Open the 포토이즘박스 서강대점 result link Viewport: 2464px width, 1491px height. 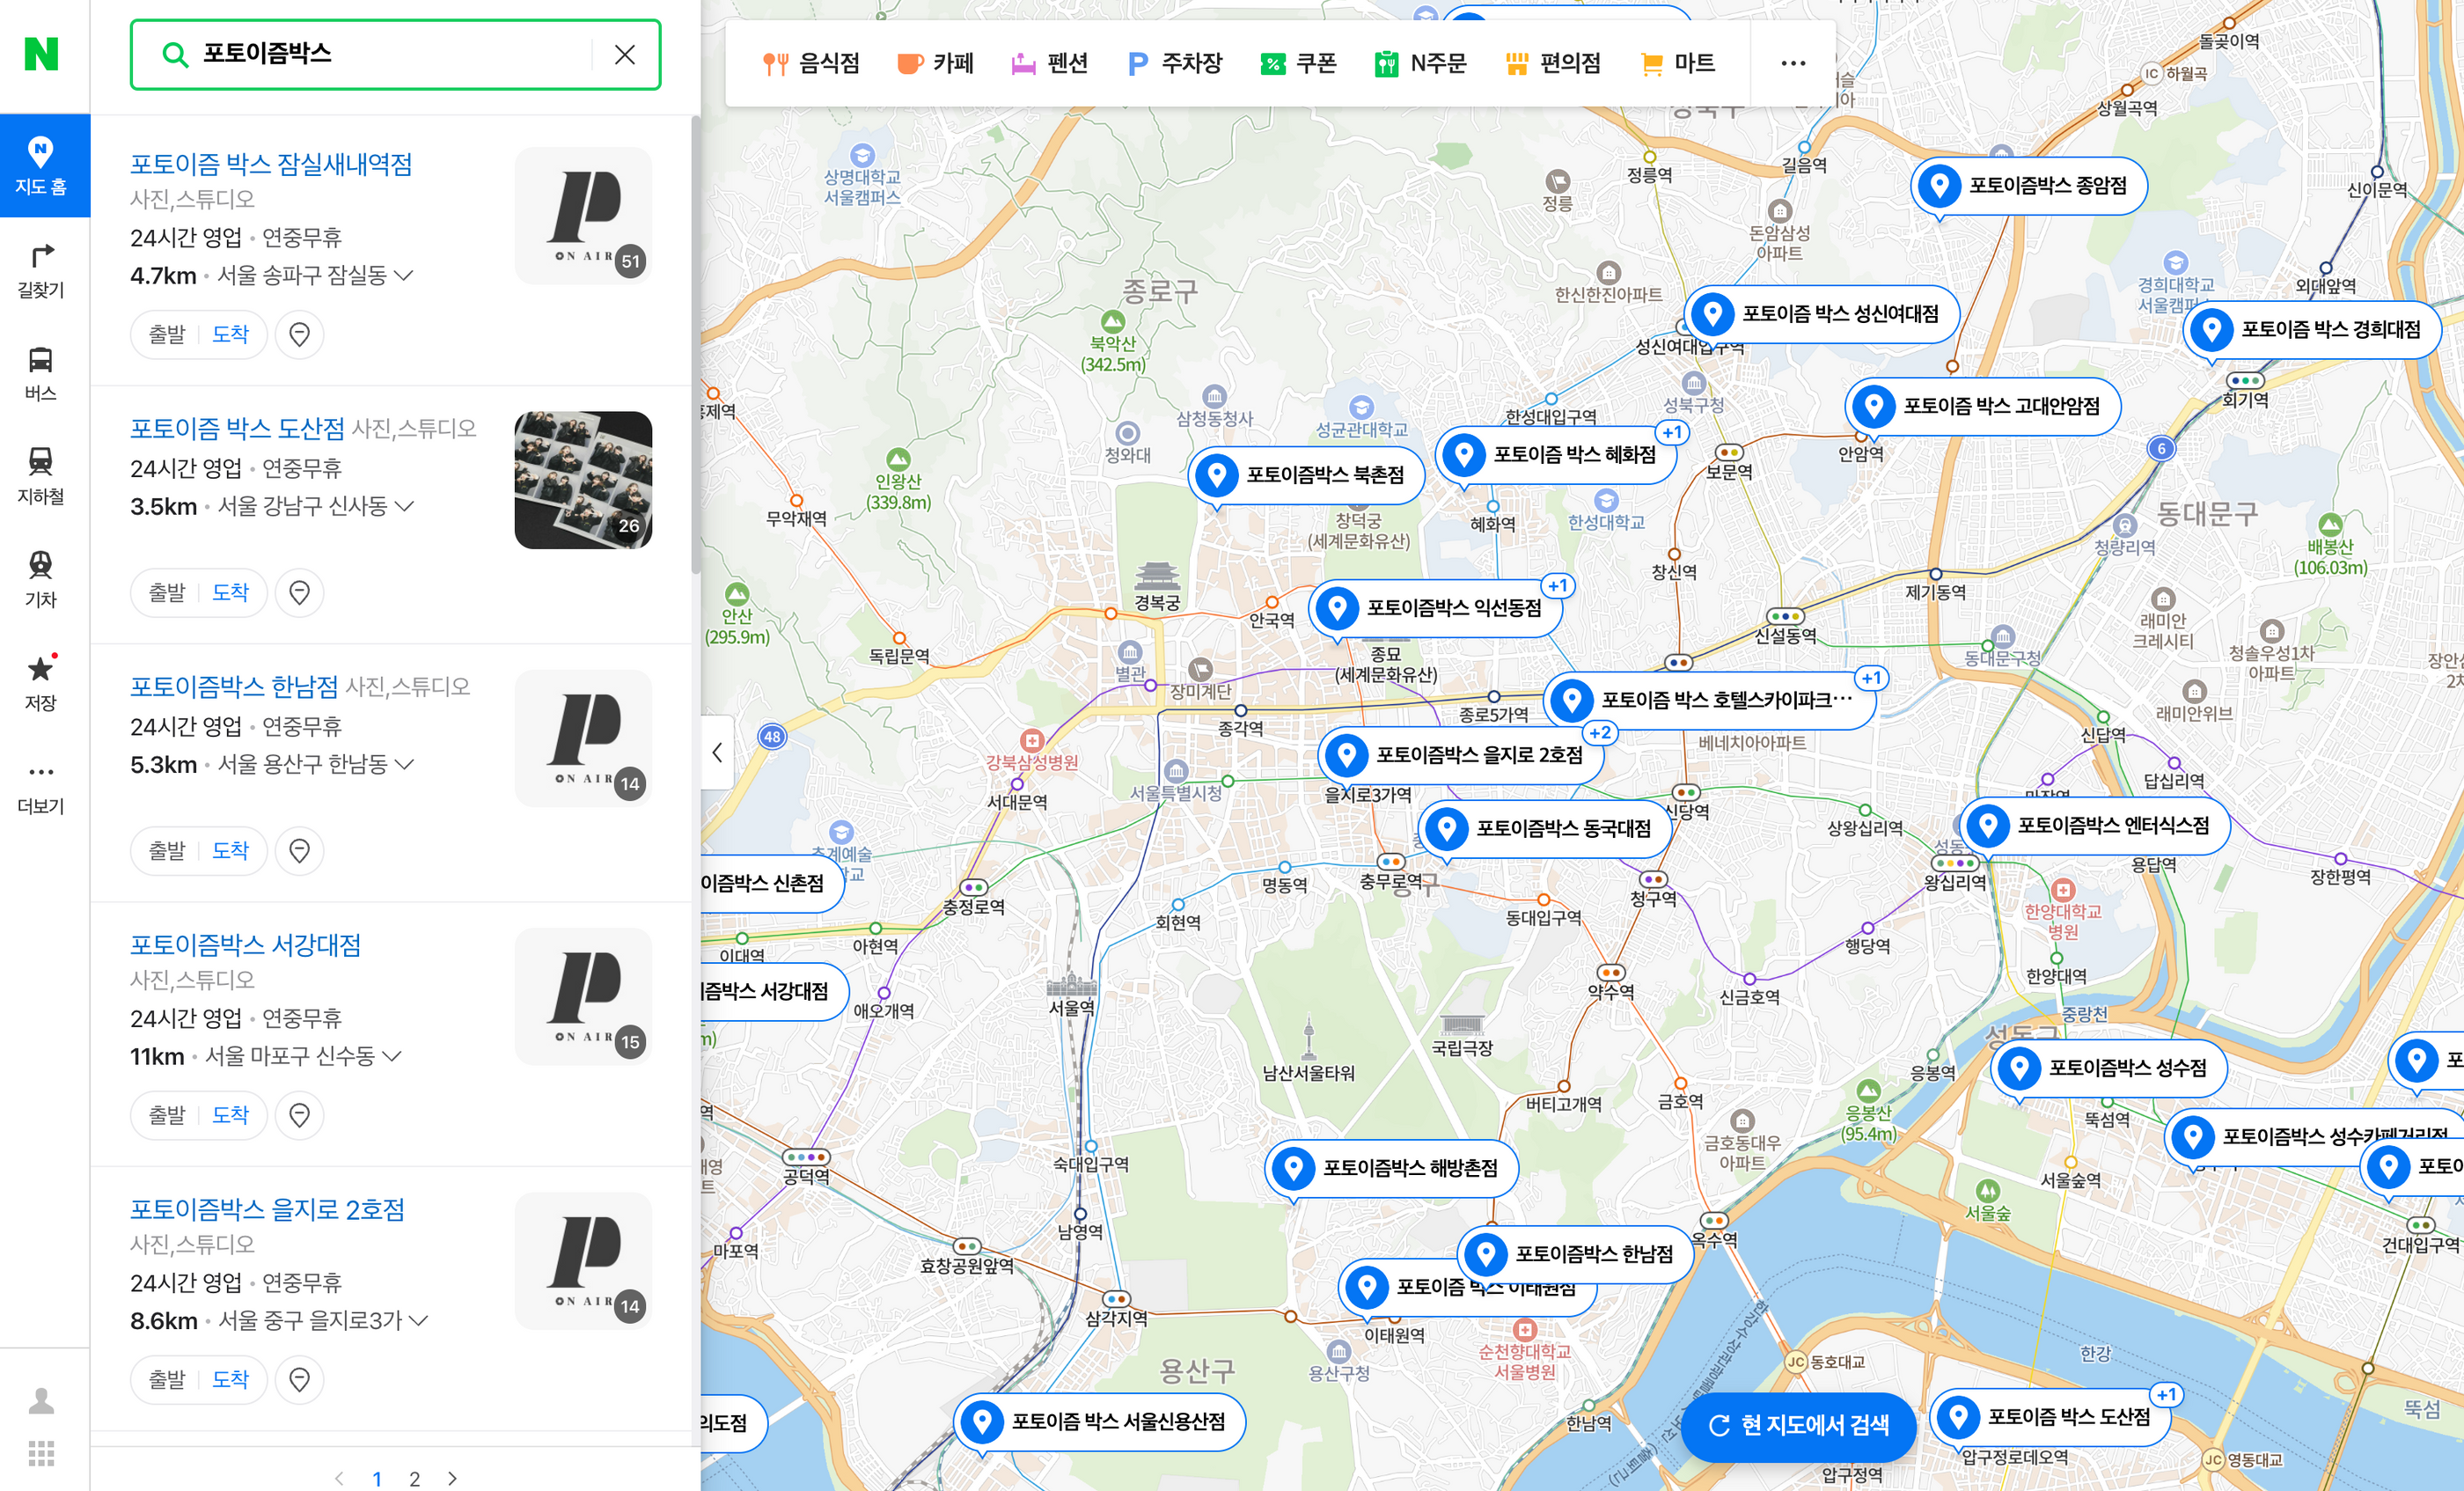(x=245, y=945)
